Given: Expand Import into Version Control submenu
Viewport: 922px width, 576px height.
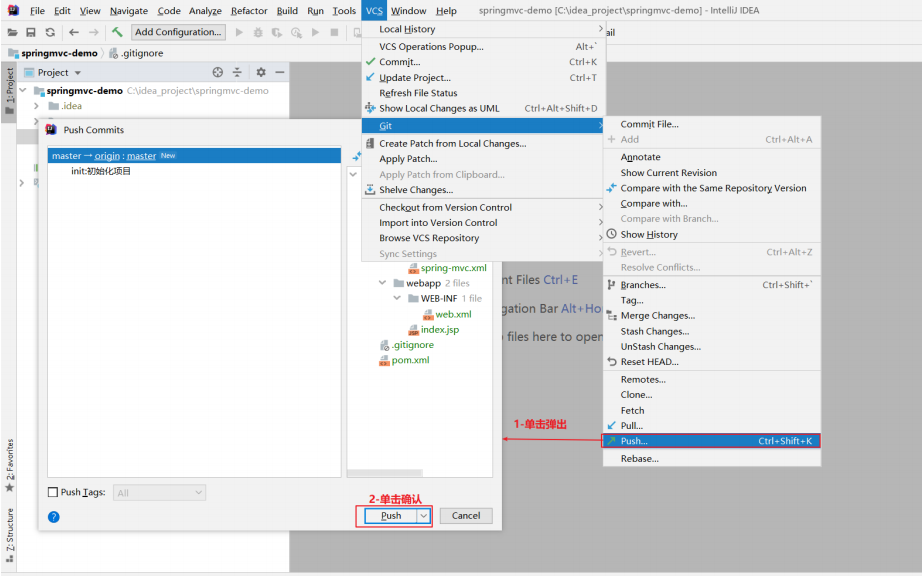Looking at the screenshot, I should [x=483, y=222].
